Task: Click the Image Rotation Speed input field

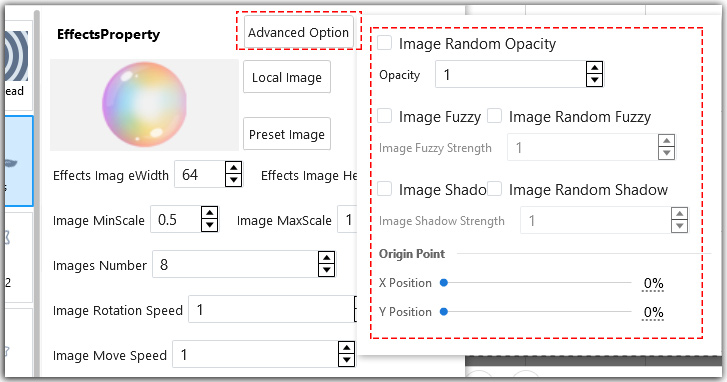Action: point(272,309)
